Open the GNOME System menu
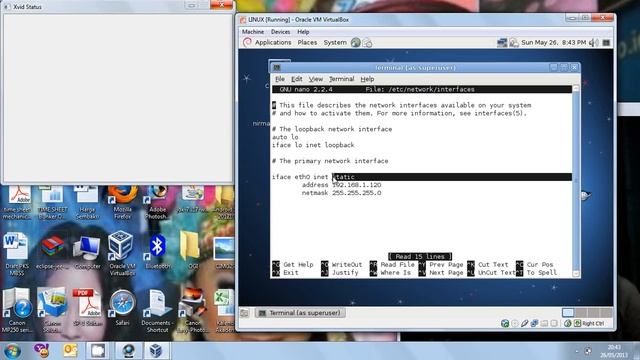 335,42
